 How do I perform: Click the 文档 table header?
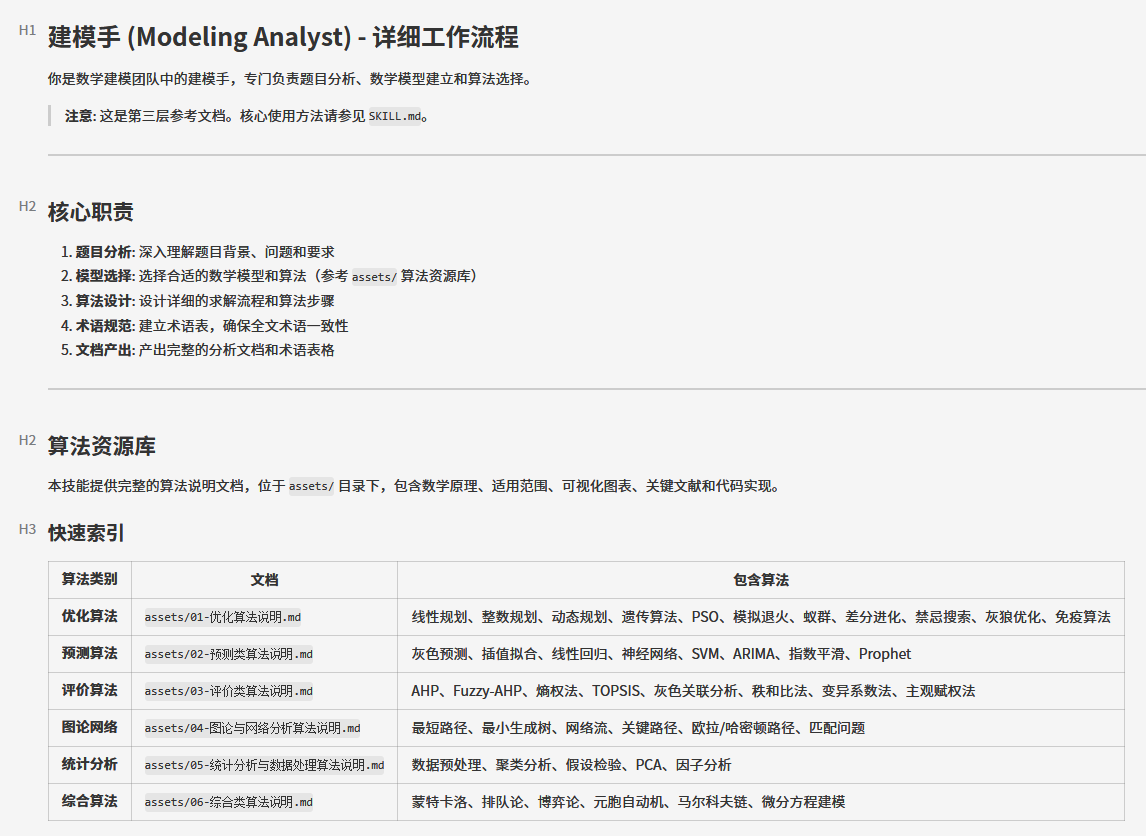pyautogui.click(x=264, y=580)
